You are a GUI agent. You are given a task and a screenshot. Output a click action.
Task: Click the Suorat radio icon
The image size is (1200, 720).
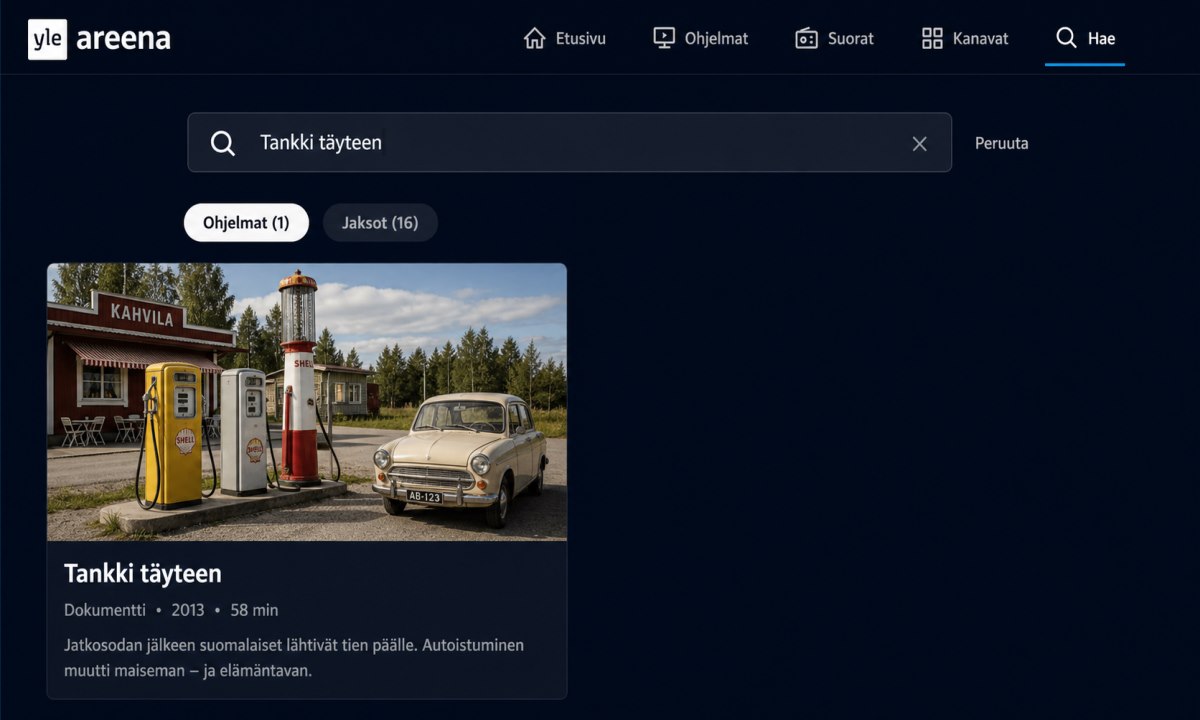point(806,38)
